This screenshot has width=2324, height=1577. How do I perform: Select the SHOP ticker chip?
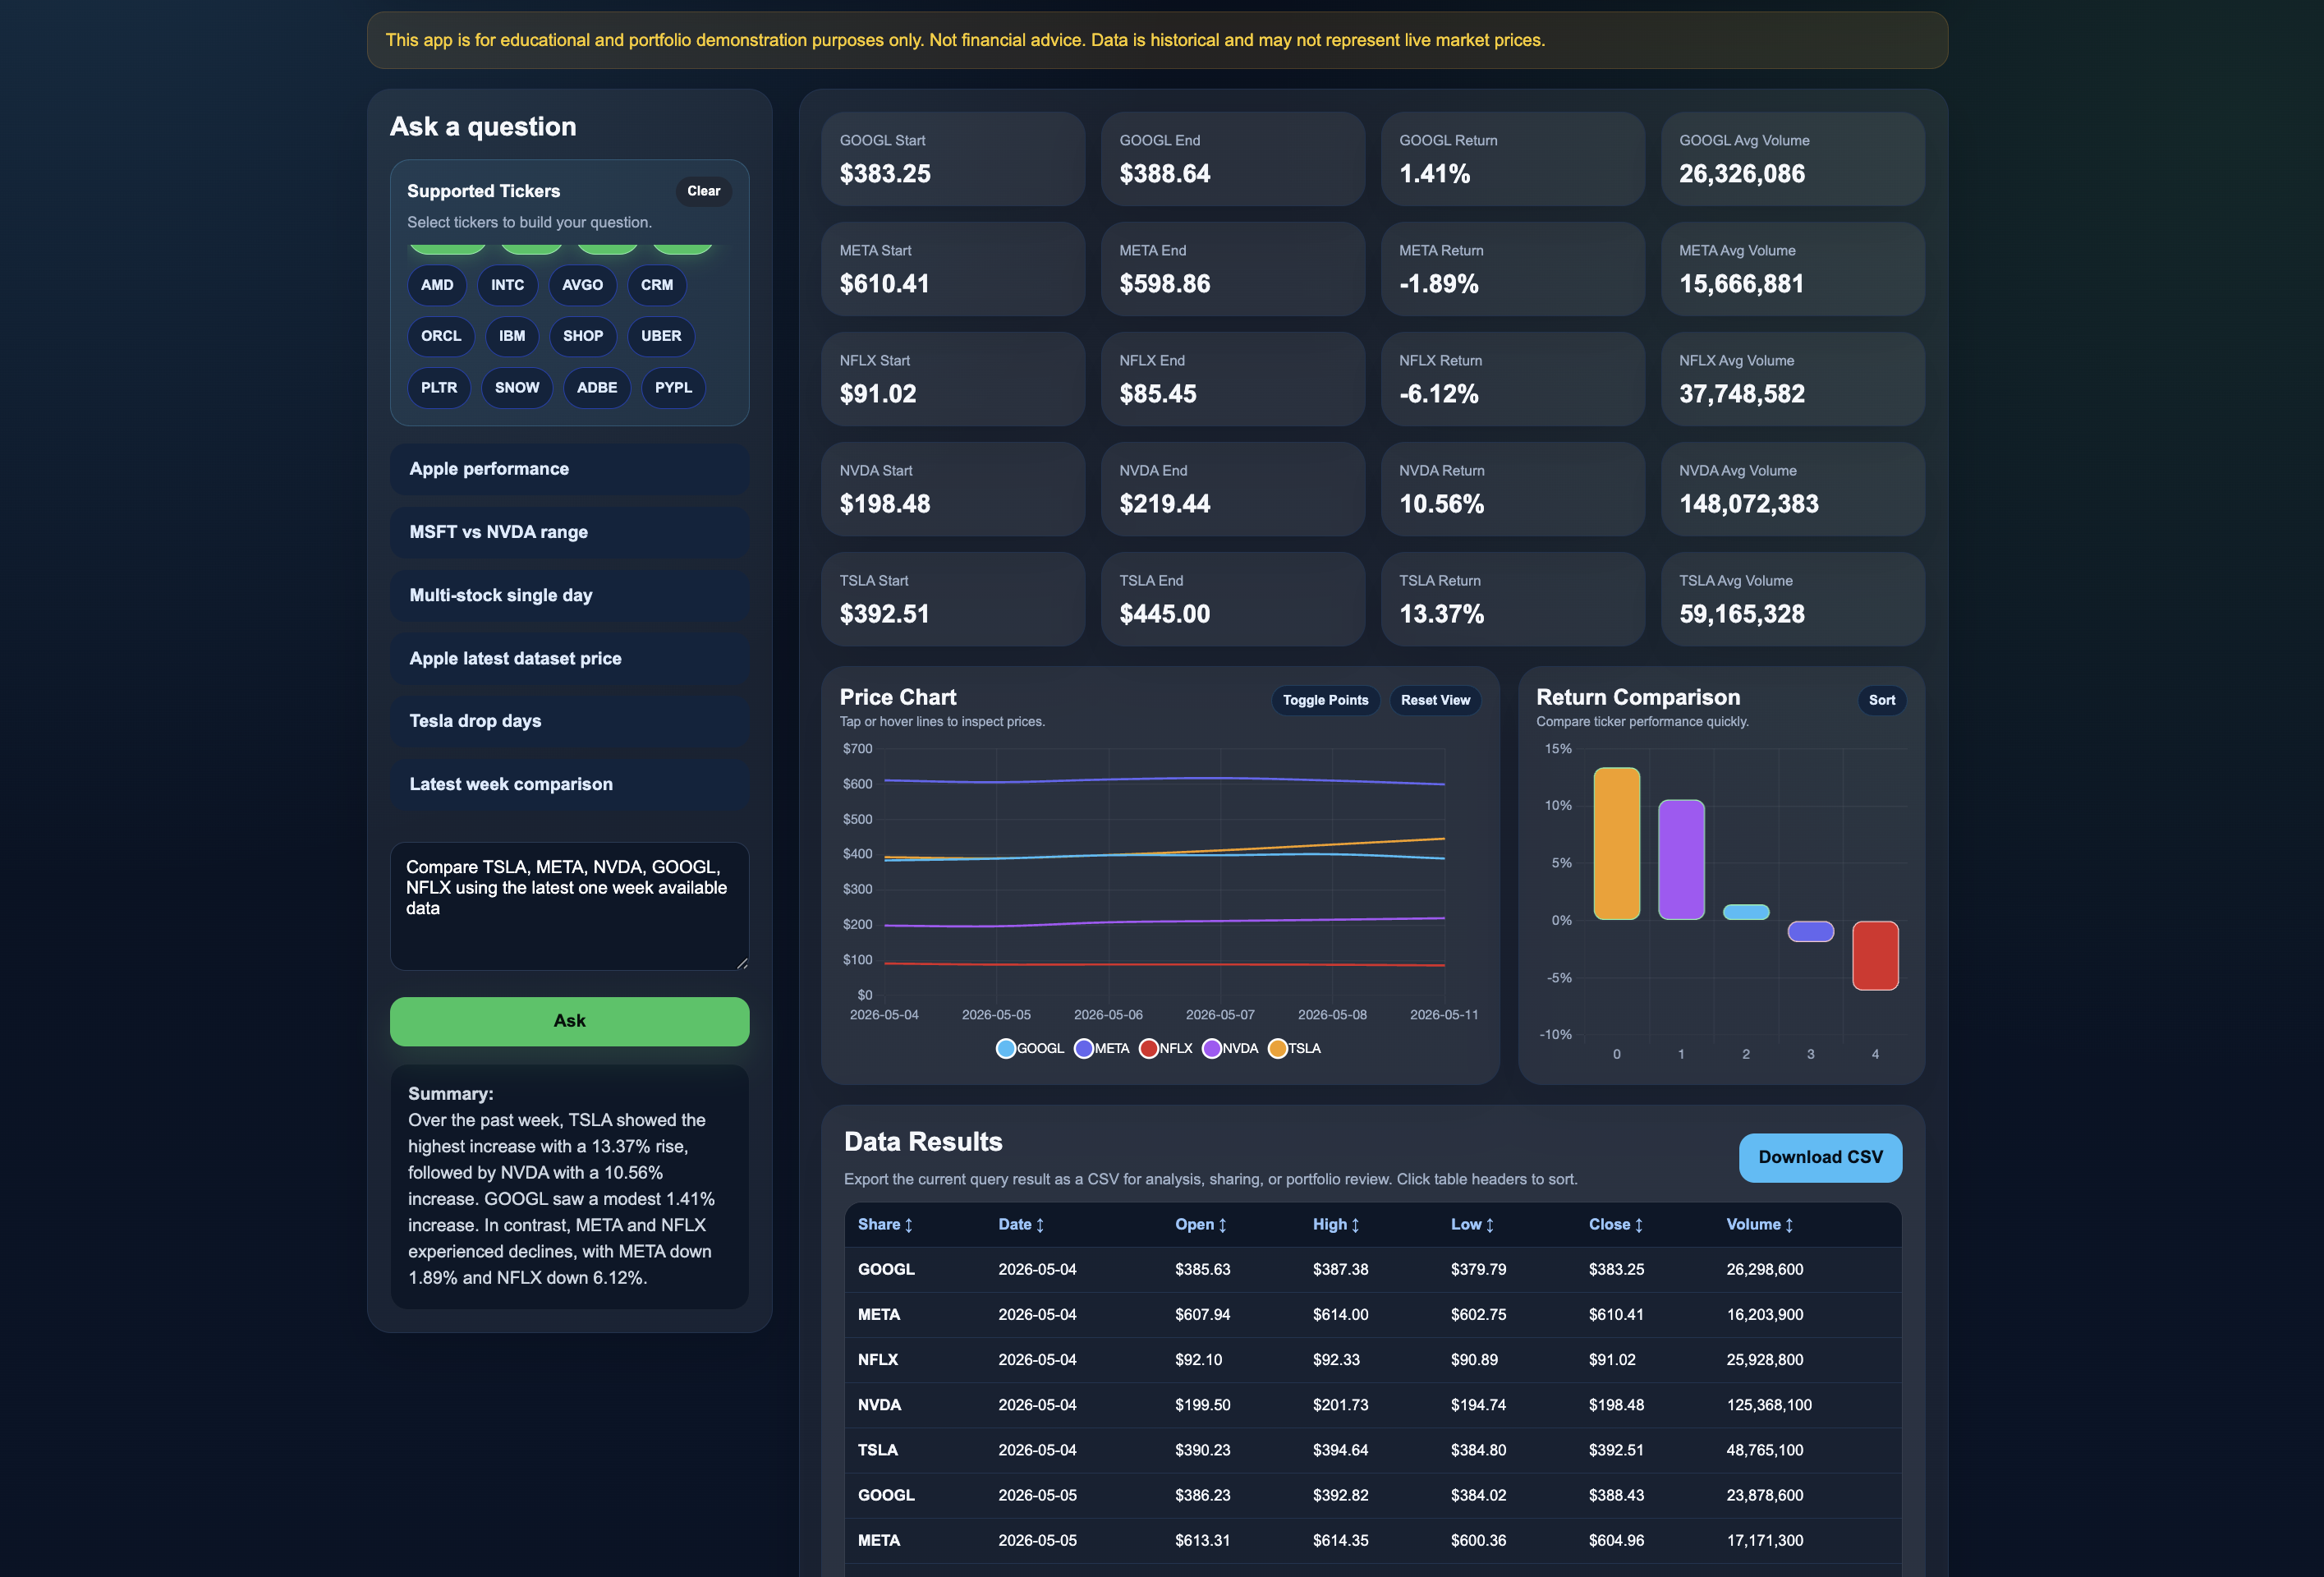[583, 336]
